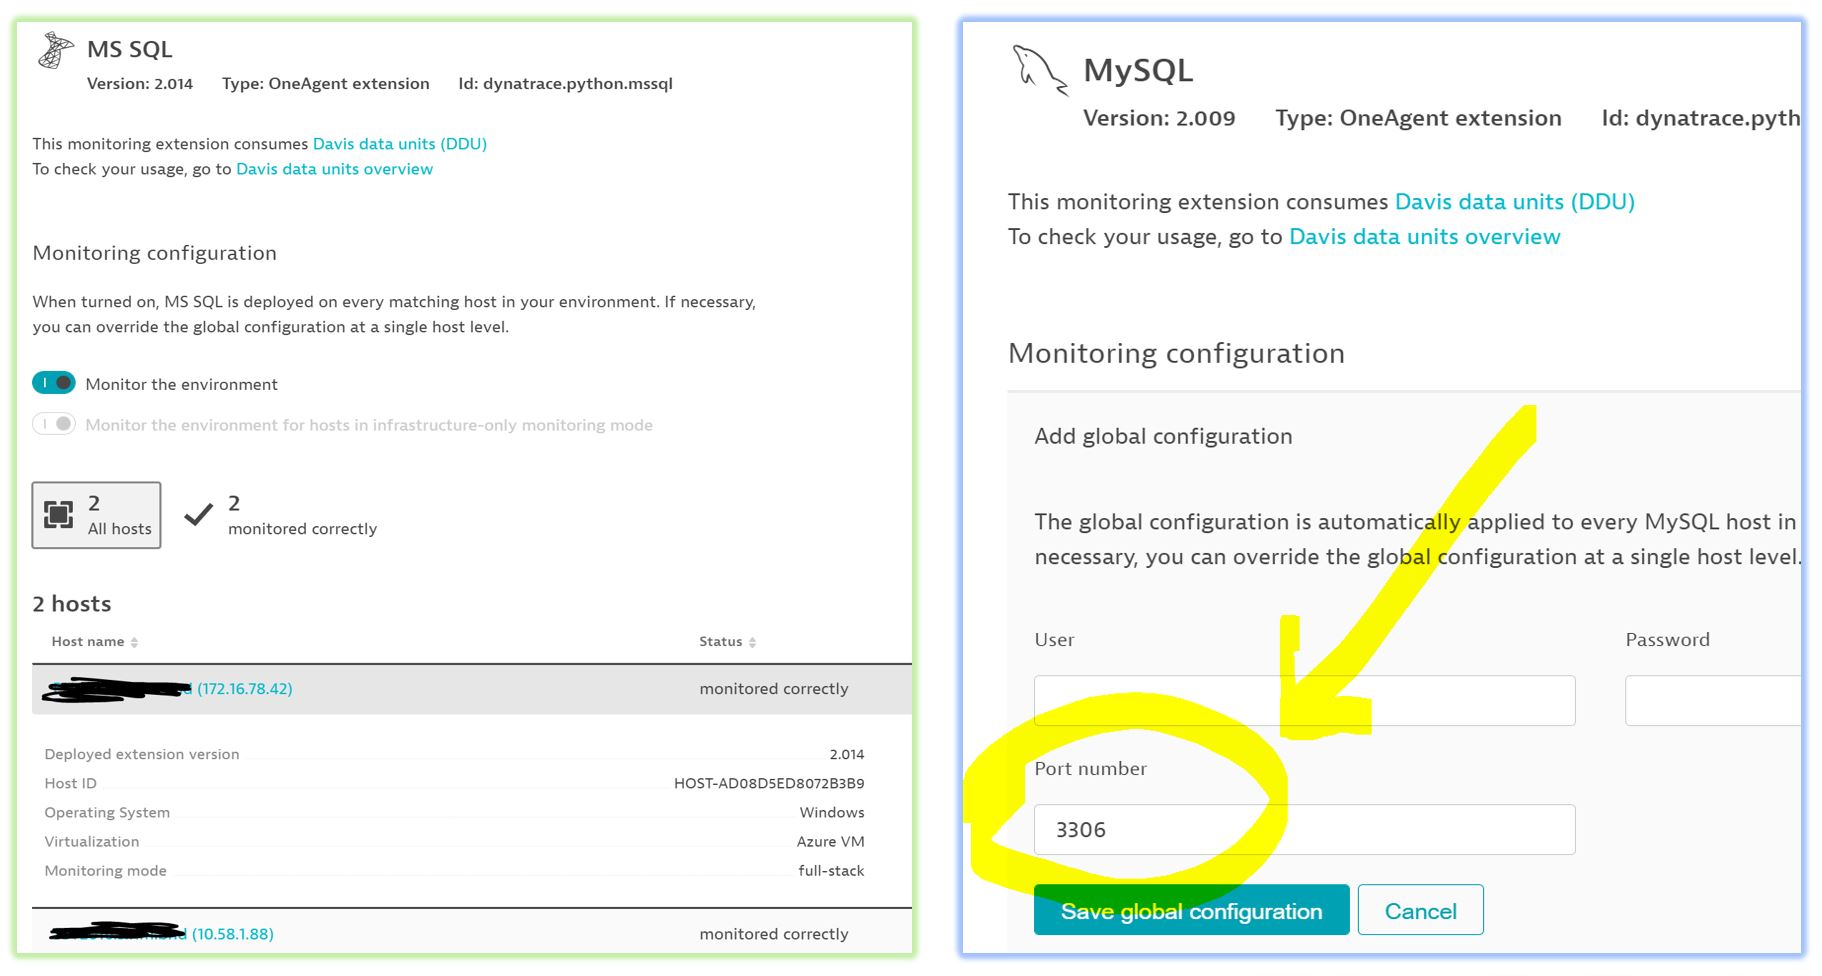The width and height of the screenshot is (1822, 976).
Task: Click the All hosts frame icon
Action: pyautogui.click(x=59, y=515)
